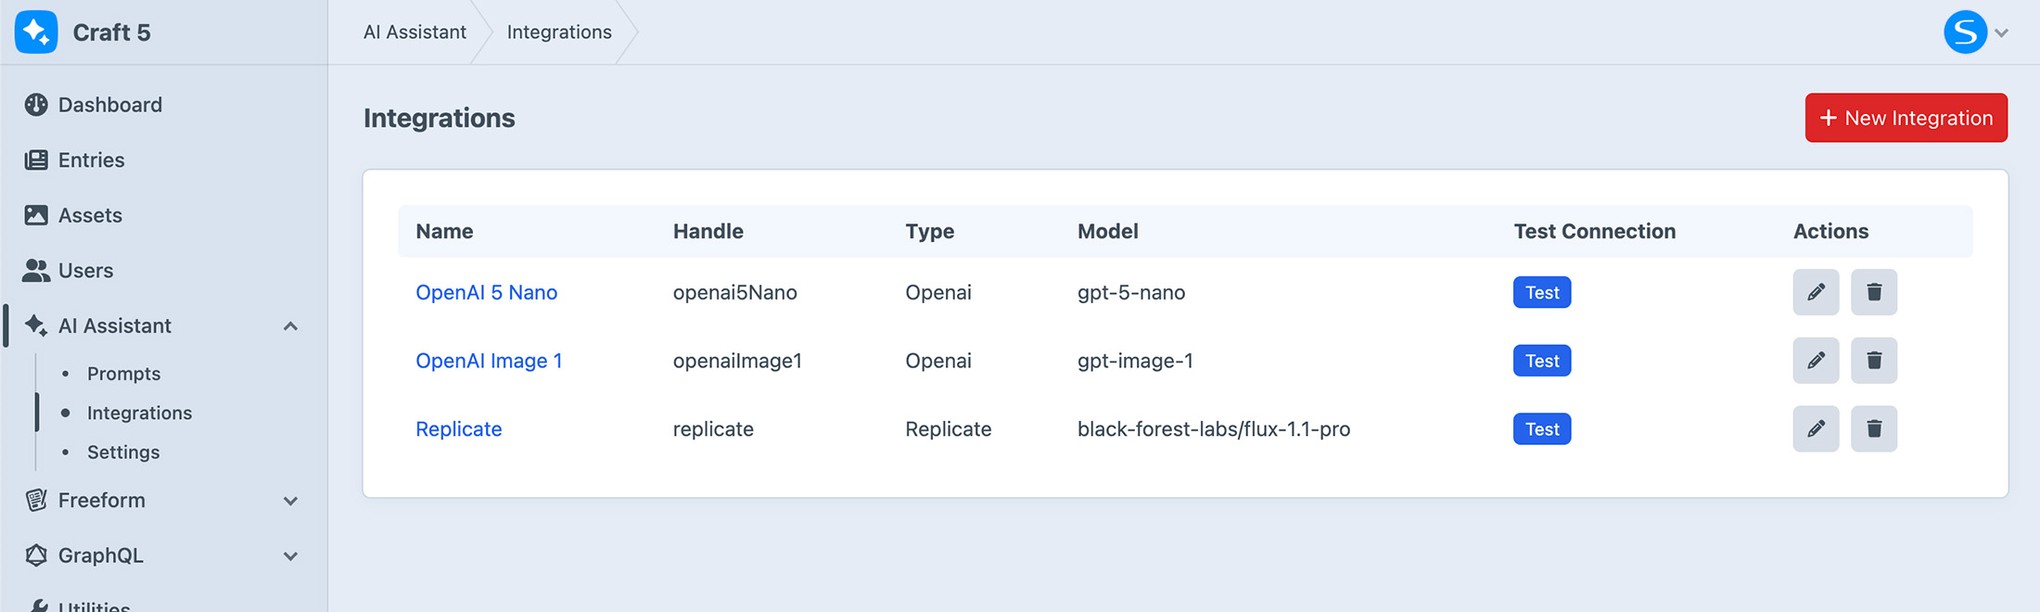Click the Entries newspaper icon
2040x612 pixels.
36,160
